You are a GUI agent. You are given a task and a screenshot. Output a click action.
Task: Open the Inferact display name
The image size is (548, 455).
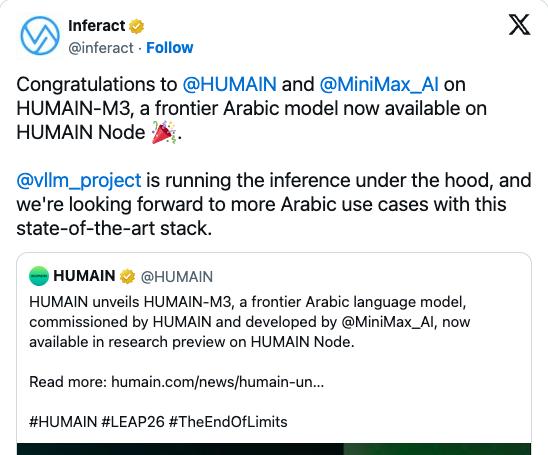pos(97,26)
